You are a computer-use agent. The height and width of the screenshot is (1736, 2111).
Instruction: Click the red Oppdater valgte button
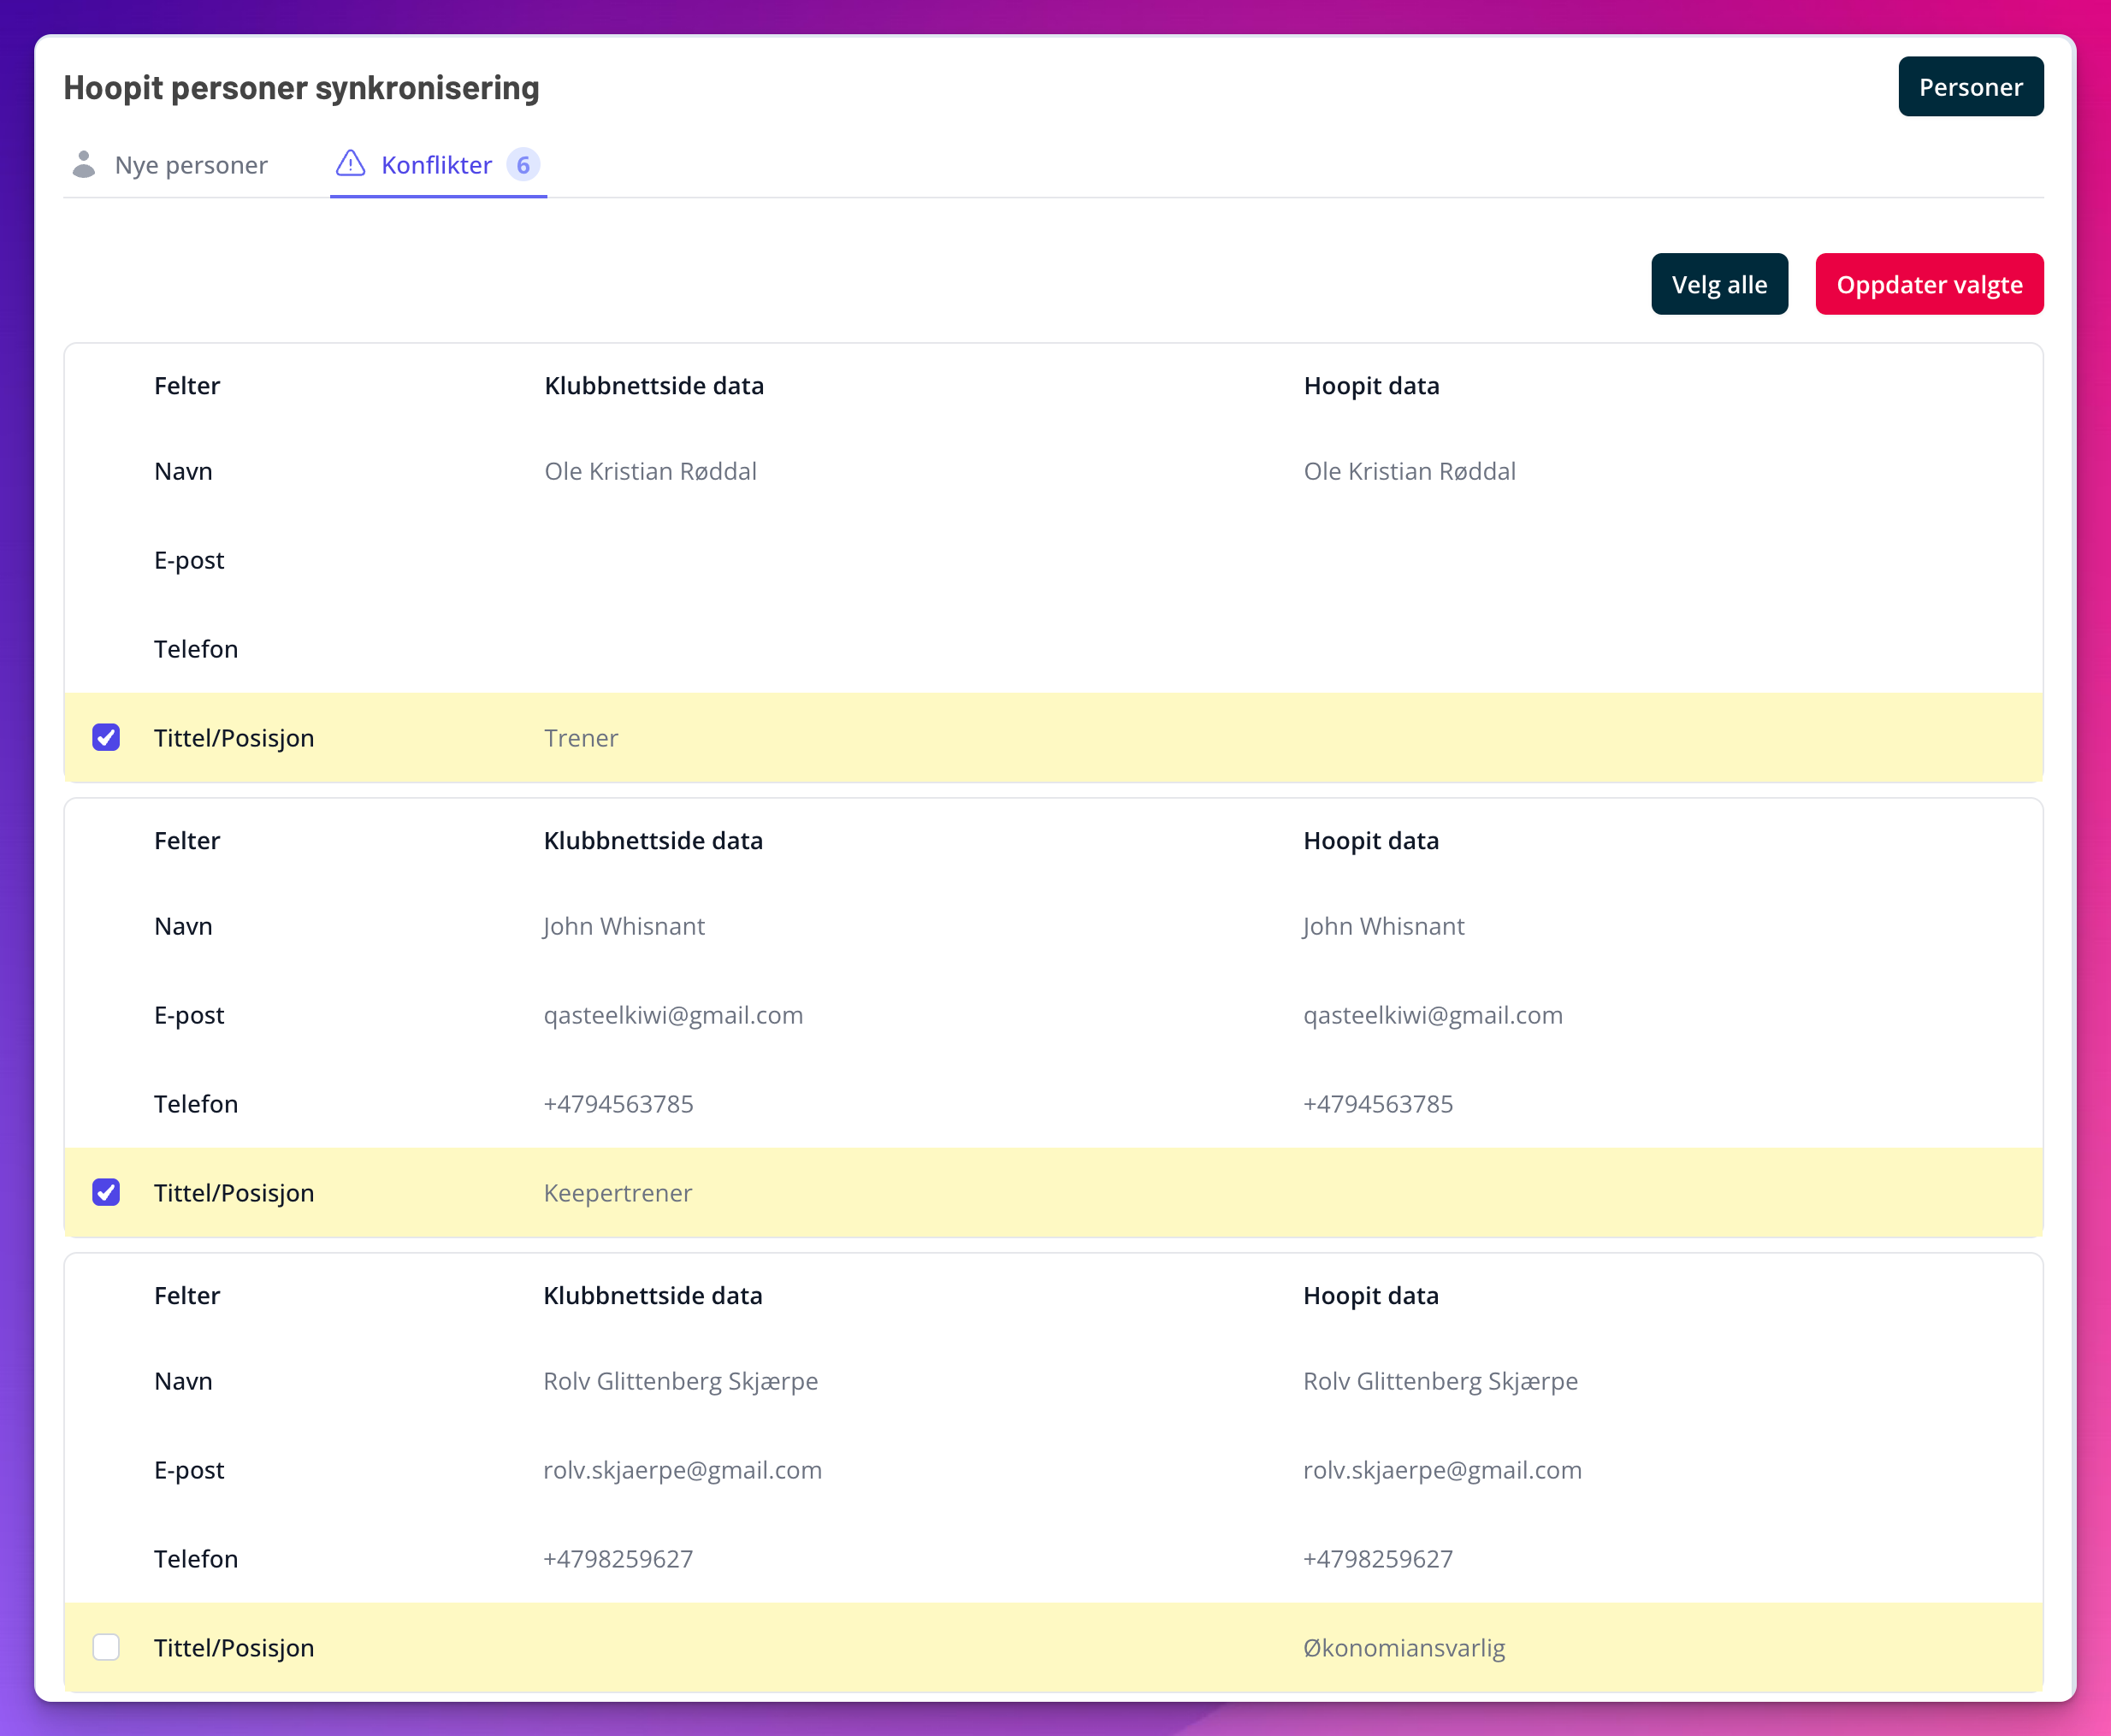(1929, 285)
